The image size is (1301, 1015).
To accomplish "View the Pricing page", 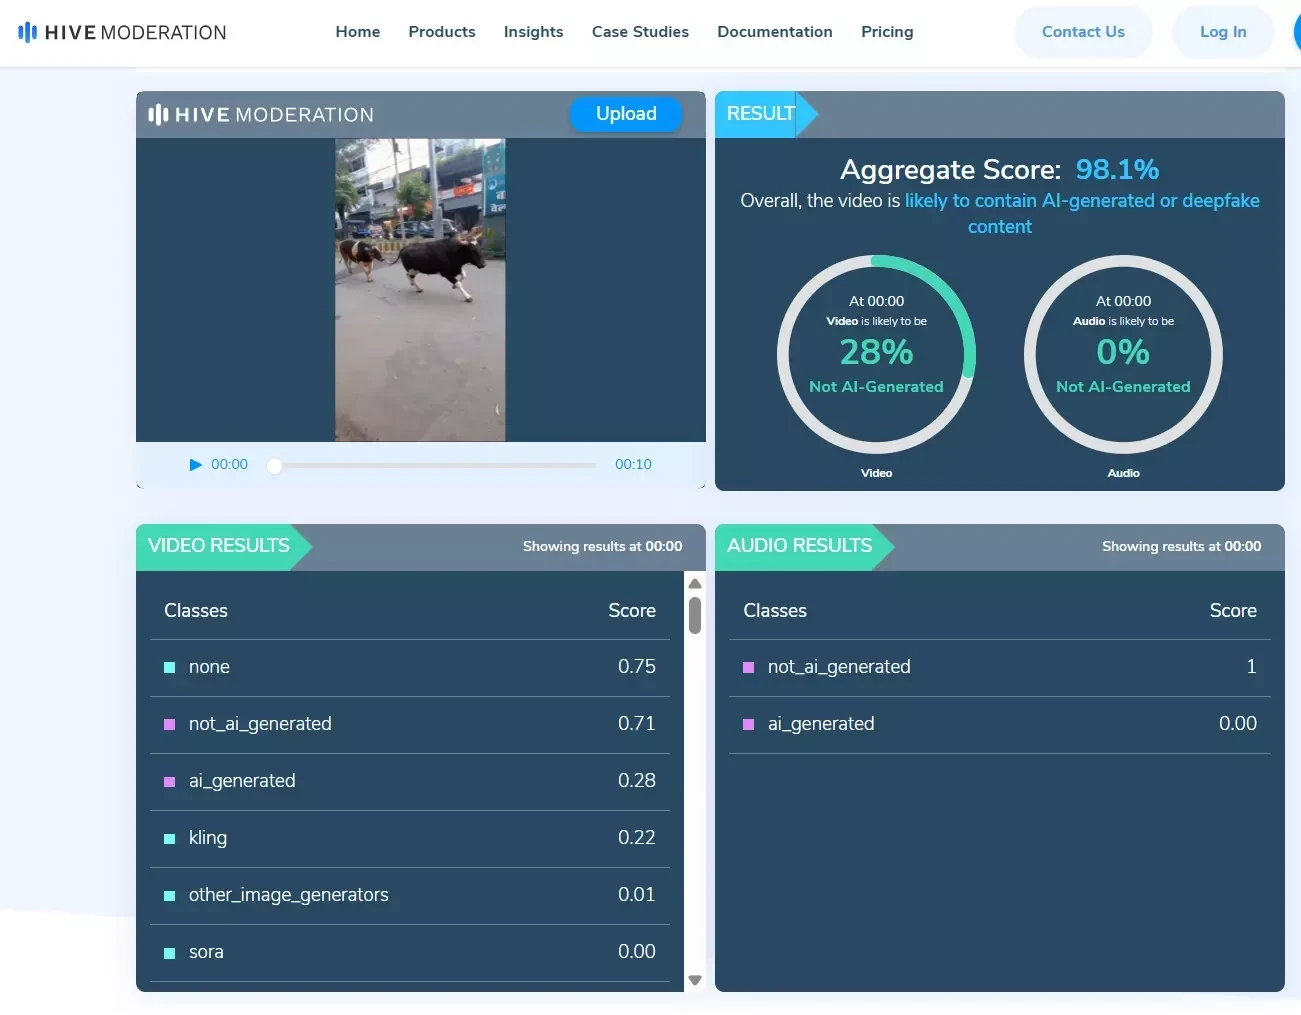I will point(887,32).
